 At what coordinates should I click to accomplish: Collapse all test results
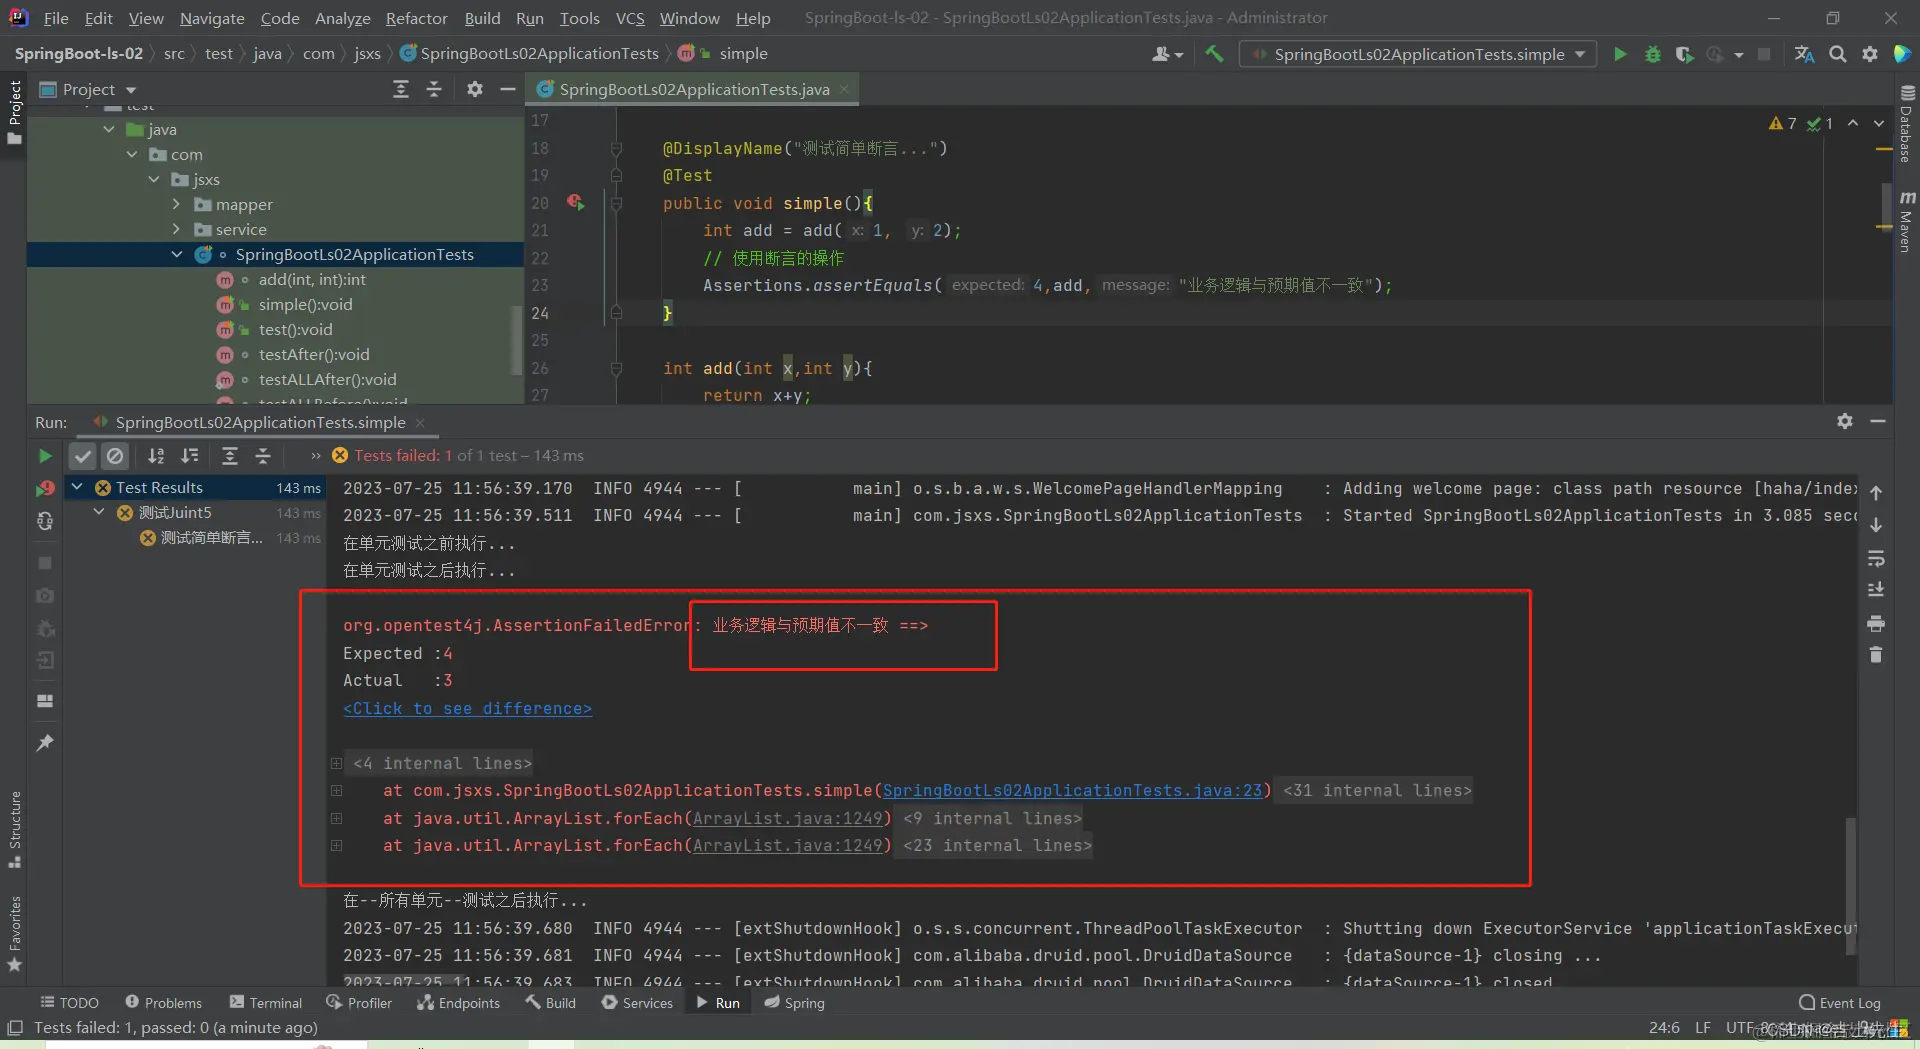coord(263,456)
